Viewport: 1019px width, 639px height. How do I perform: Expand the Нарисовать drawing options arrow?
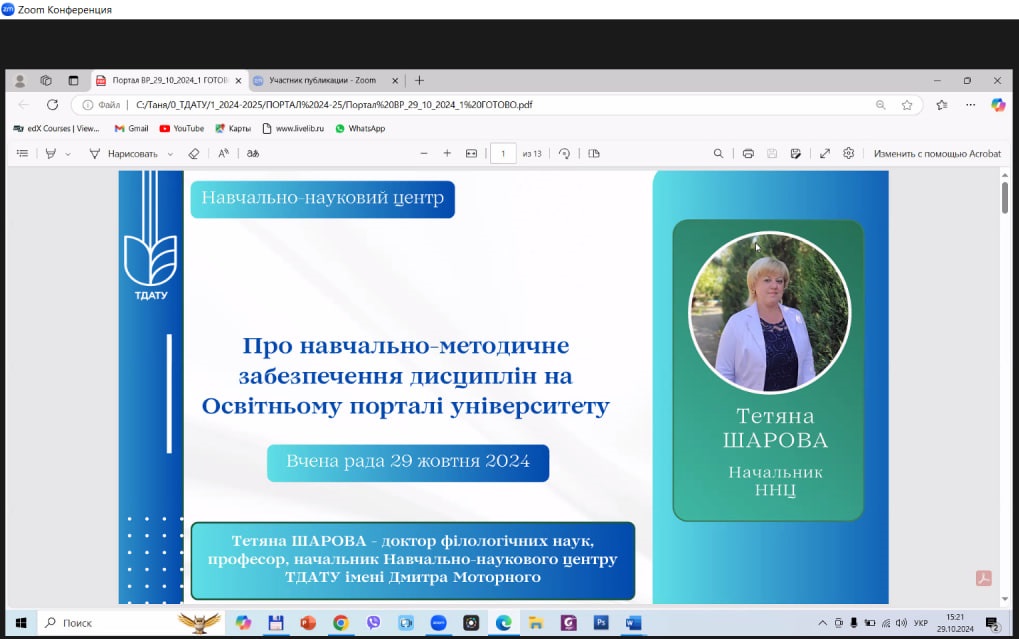[x=170, y=154]
